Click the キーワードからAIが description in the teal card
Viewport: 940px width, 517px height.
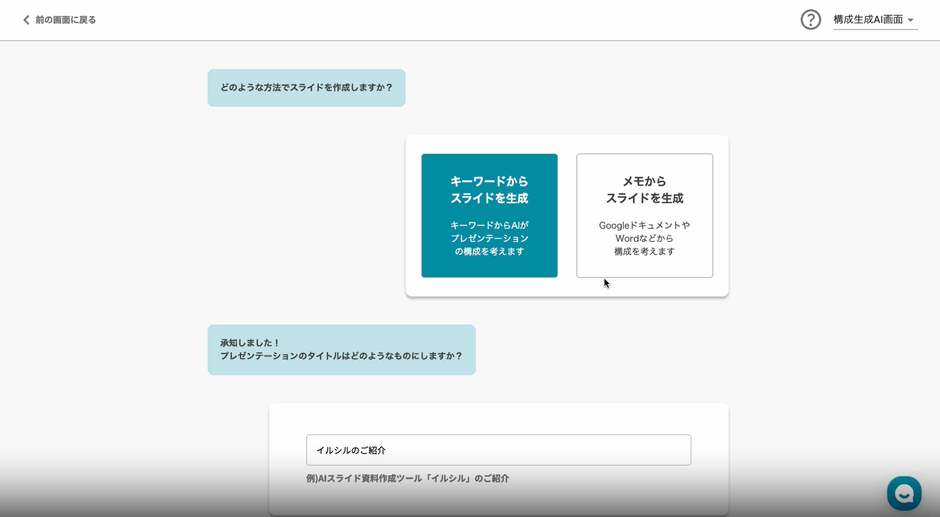tap(489, 226)
